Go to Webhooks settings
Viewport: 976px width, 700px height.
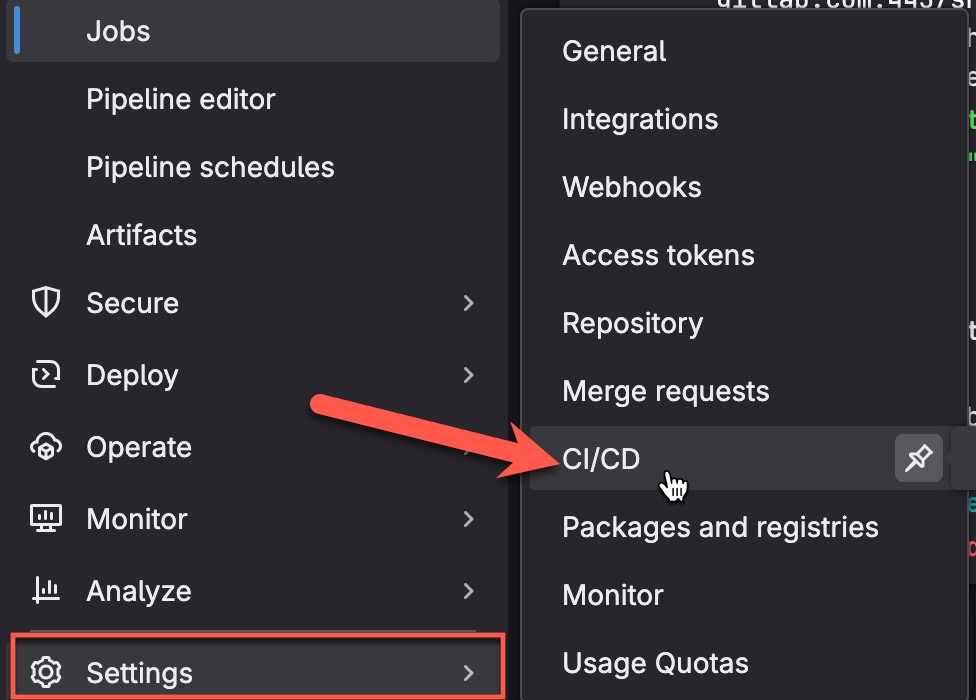pos(632,187)
